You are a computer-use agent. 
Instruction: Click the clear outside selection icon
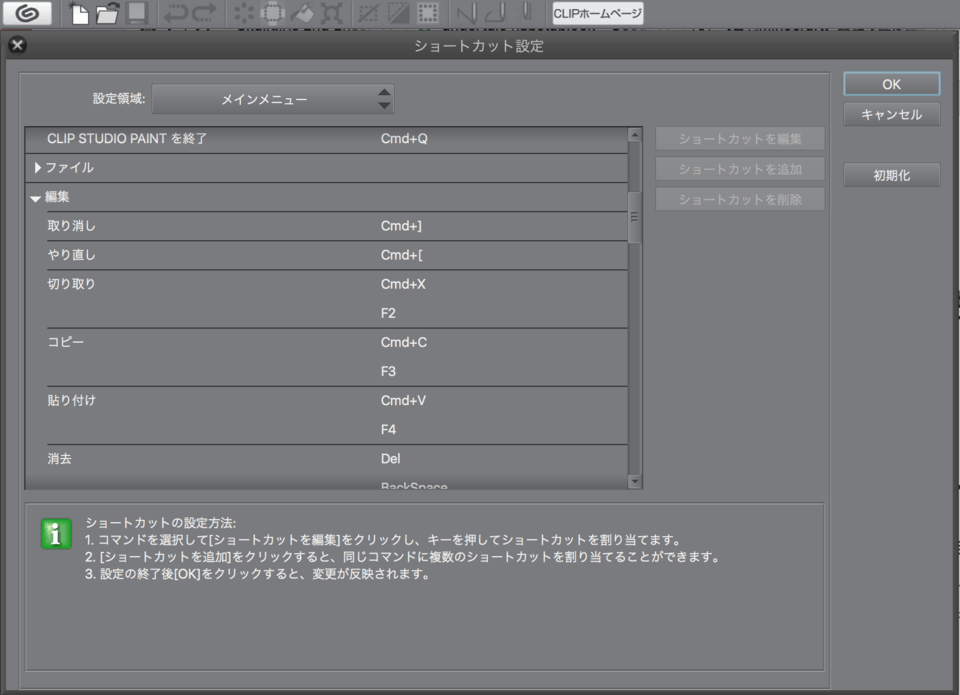point(272,13)
